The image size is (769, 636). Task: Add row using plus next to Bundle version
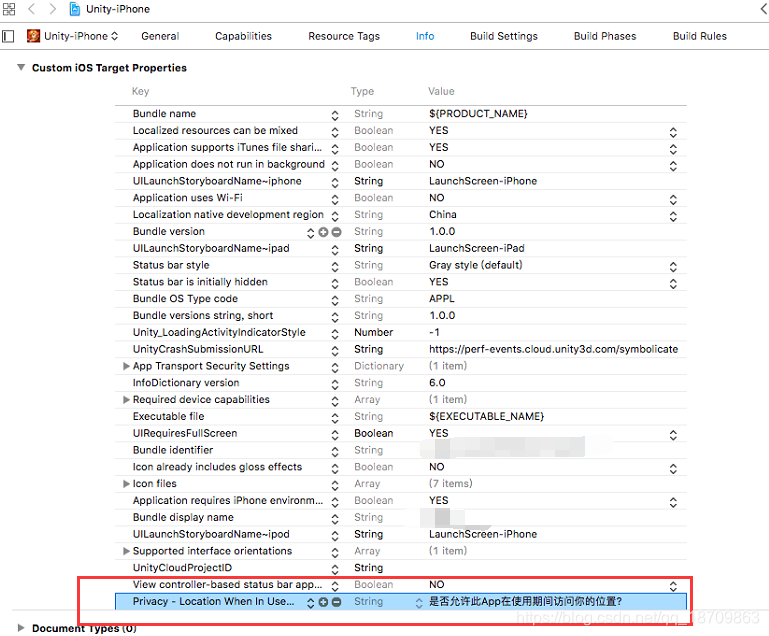pyautogui.click(x=323, y=232)
